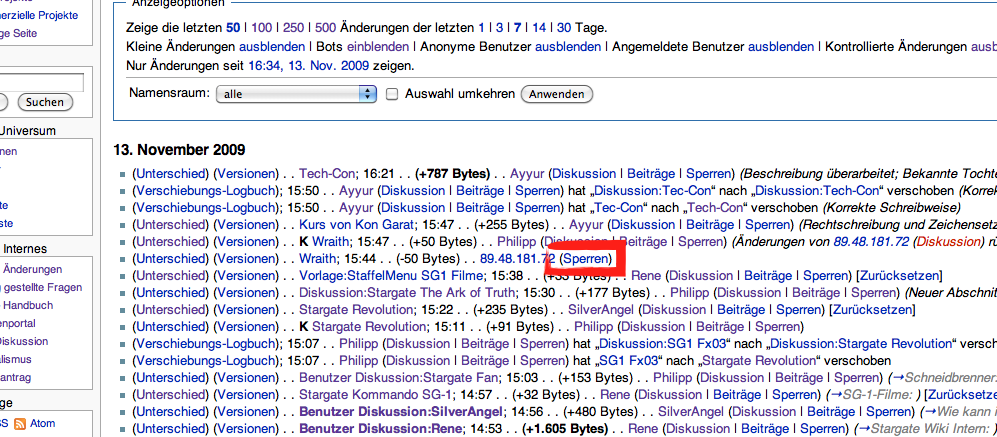Viewport: 997px width, 437px height.
Task: Show bot edits via 'einblenden'
Action: [x=379, y=47]
